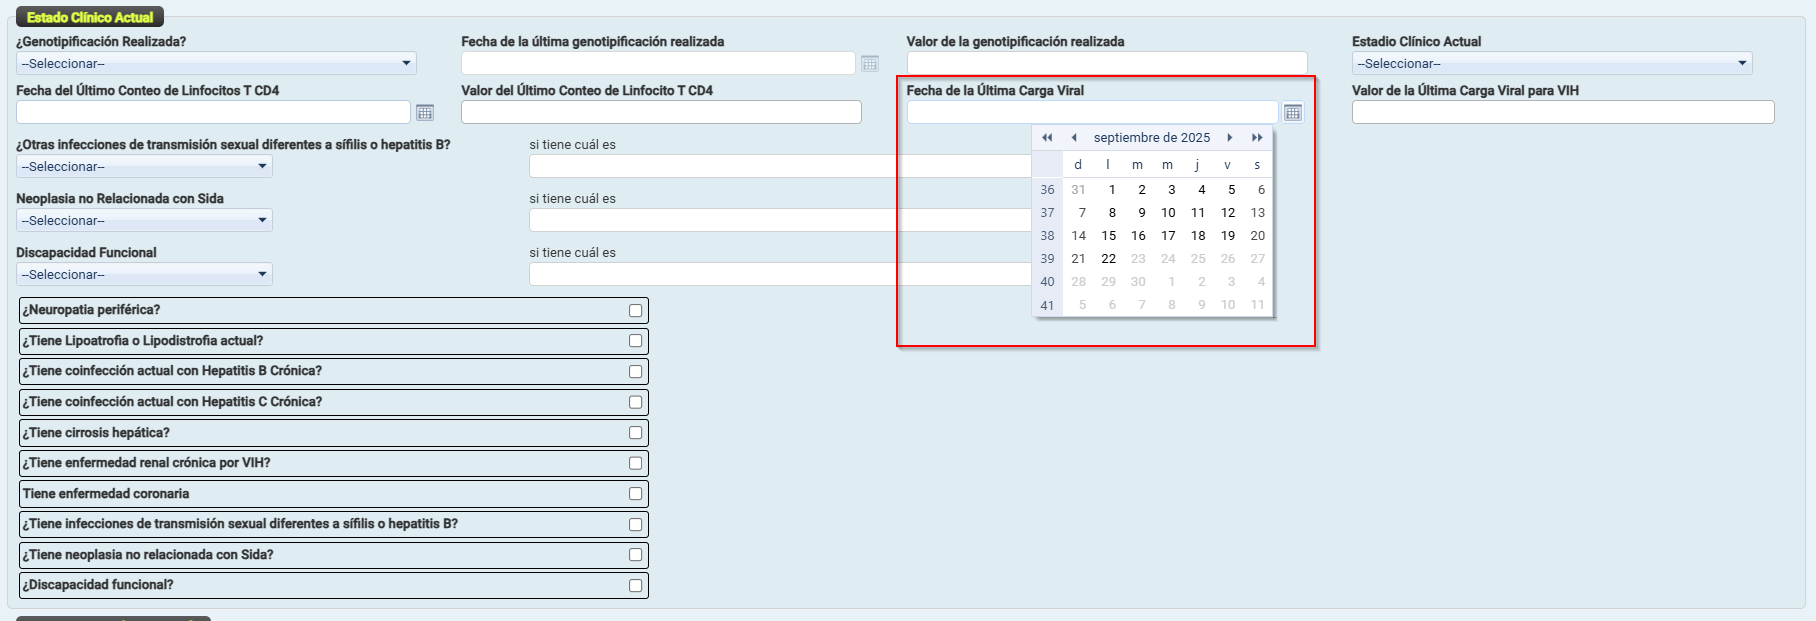This screenshot has height=621, width=1816.
Task: Click Valor de la Última Carga Viral field
Action: tap(1562, 112)
